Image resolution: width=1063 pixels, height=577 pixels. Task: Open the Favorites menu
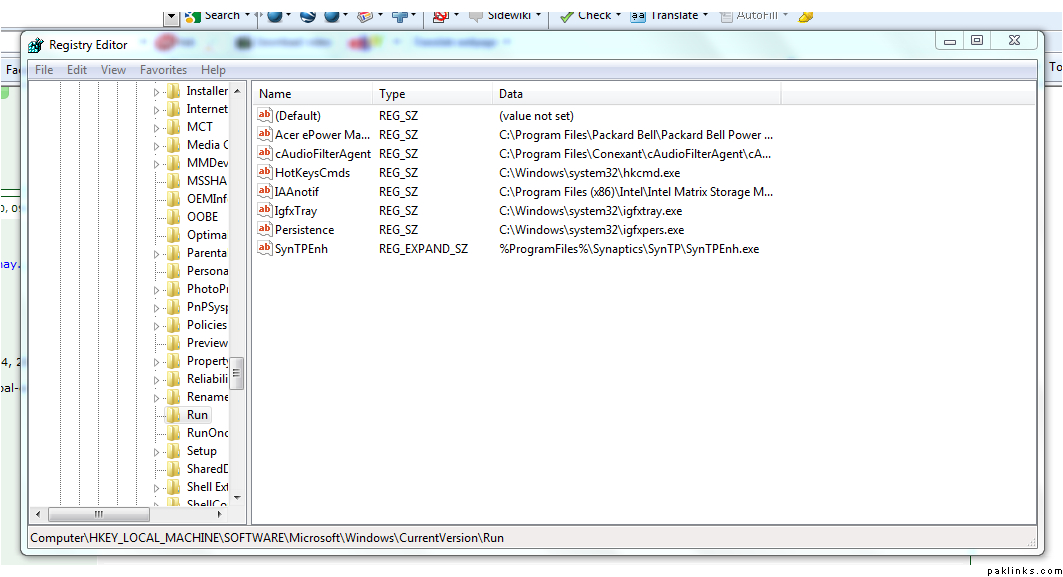[163, 70]
